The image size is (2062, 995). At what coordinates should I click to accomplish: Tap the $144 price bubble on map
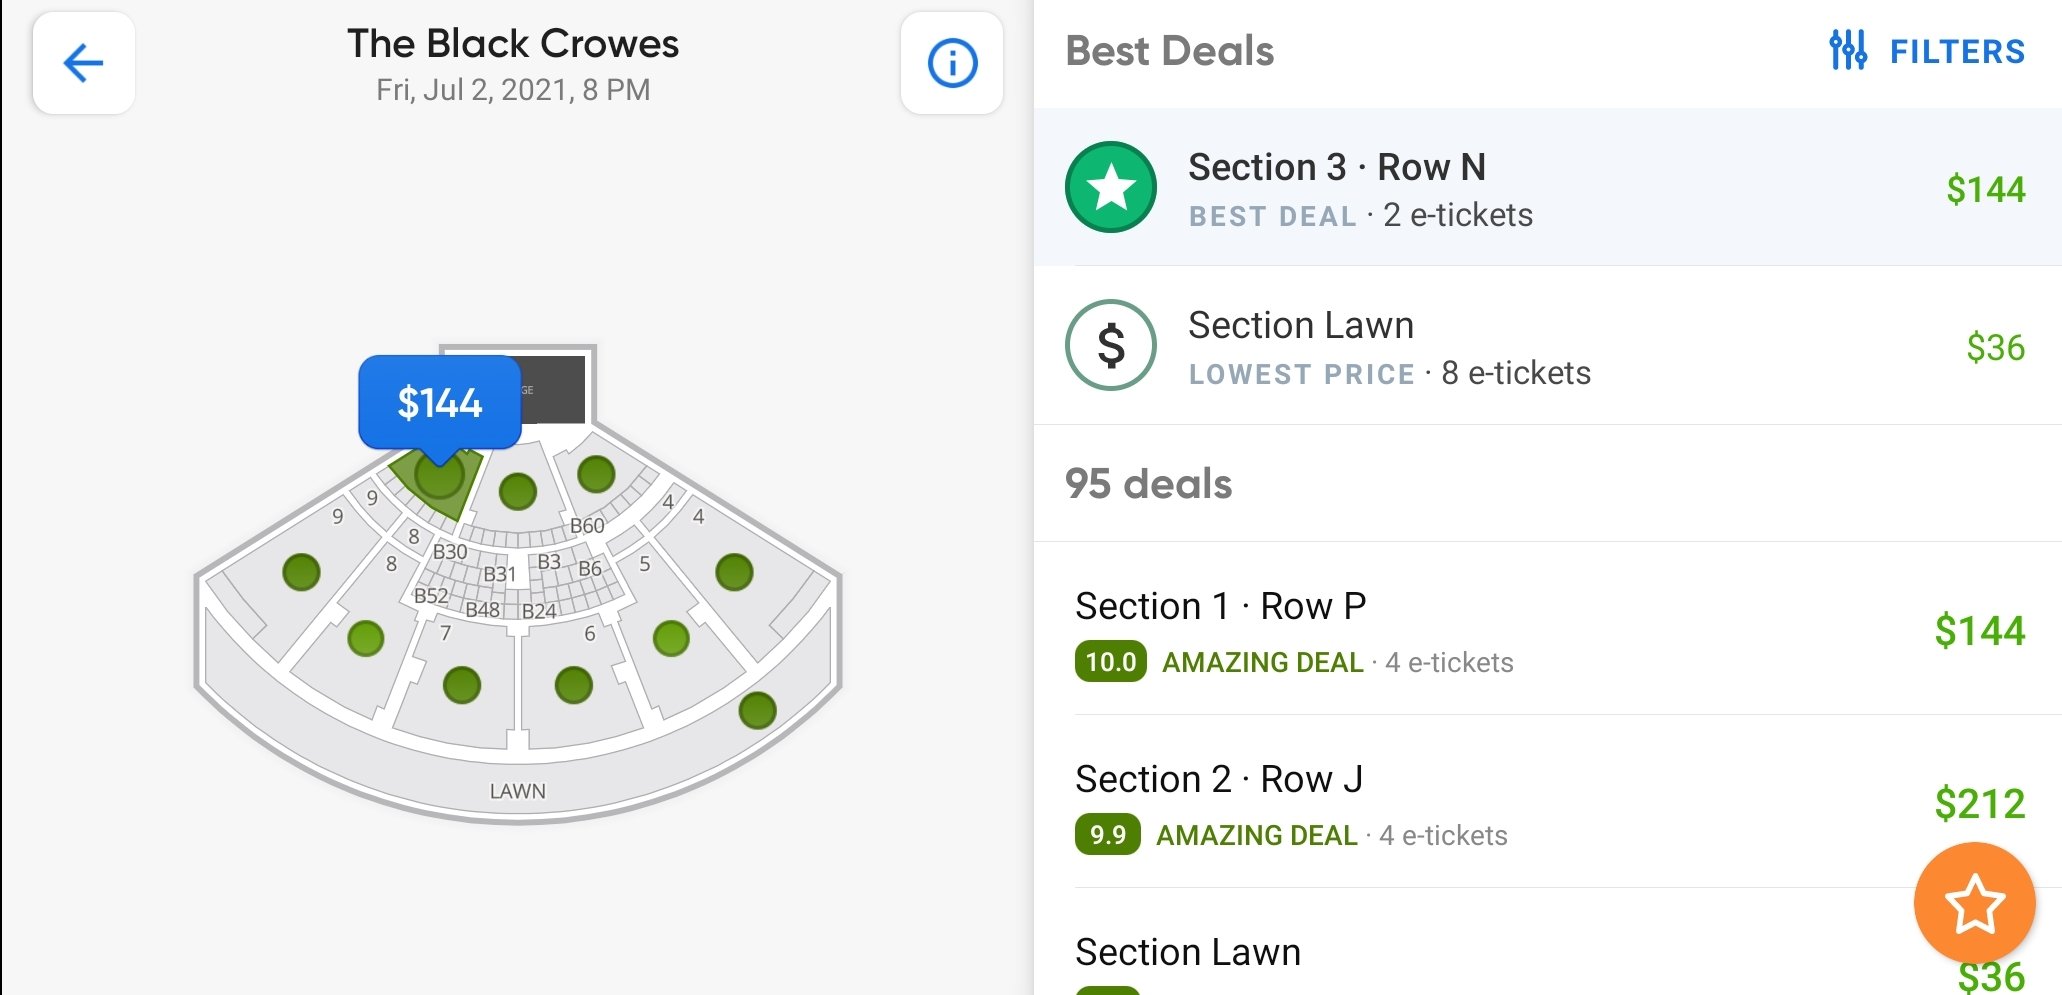pos(440,402)
